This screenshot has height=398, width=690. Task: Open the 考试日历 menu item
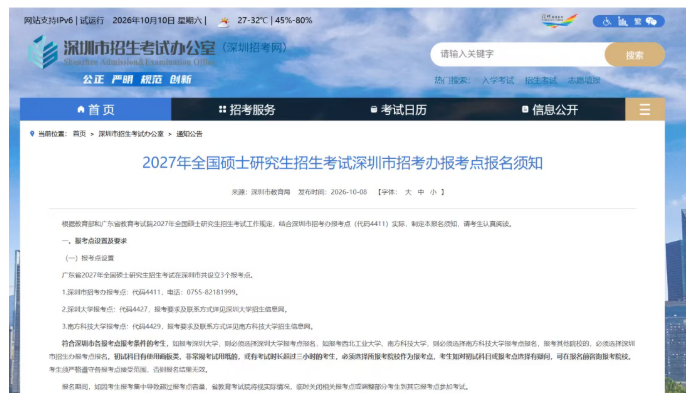click(x=399, y=110)
